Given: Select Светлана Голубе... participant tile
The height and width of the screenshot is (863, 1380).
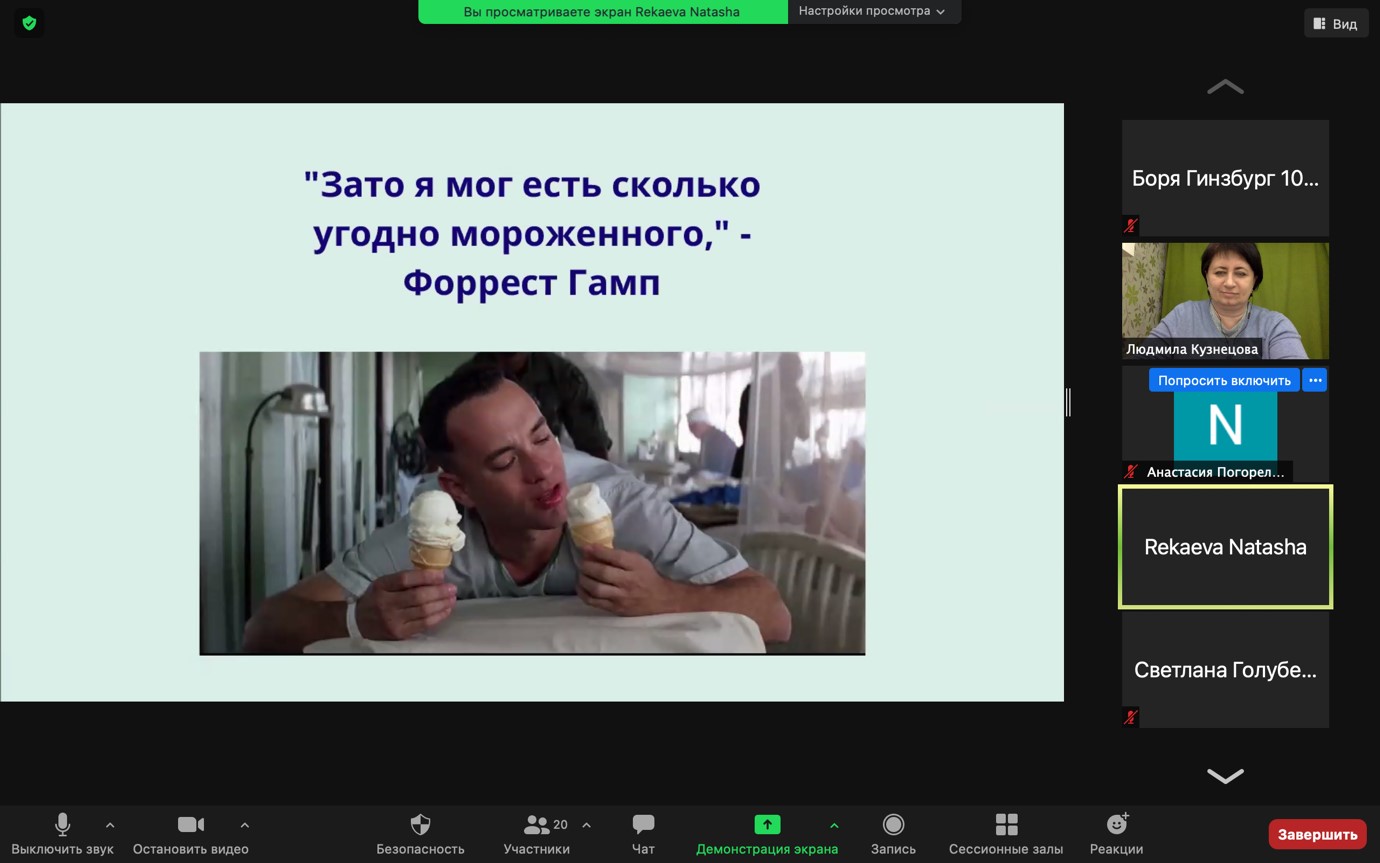Looking at the screenshot, I should click(x=1225, y=670).
